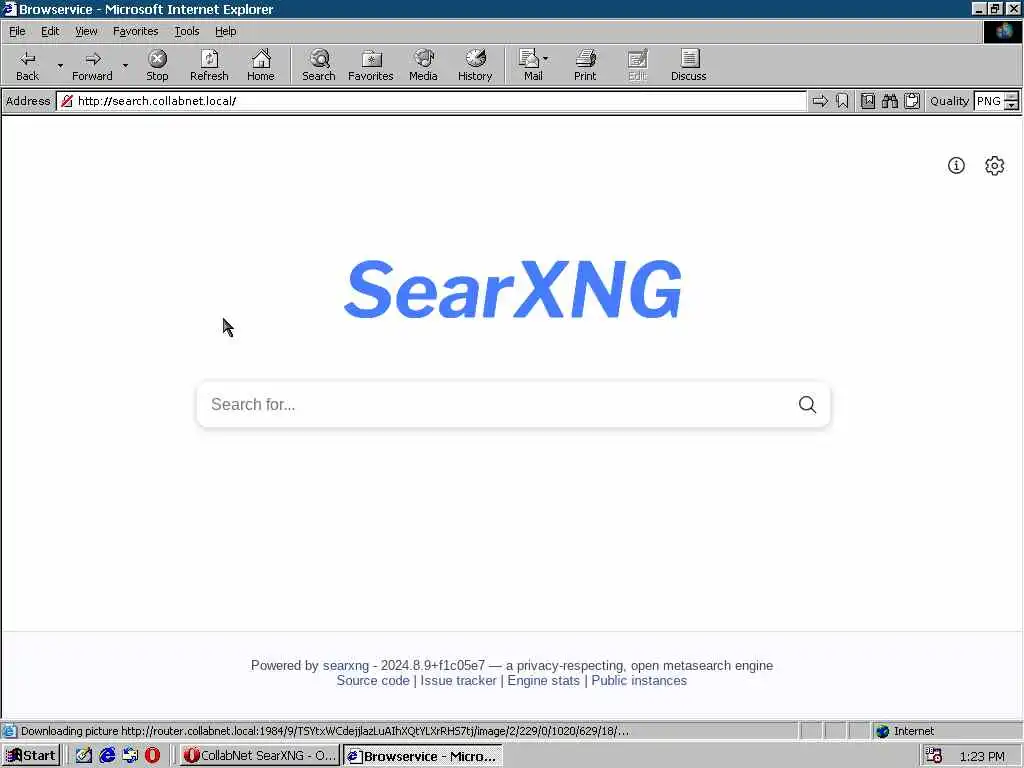
Task: Open the Tools menu
Action: [186, 31]
